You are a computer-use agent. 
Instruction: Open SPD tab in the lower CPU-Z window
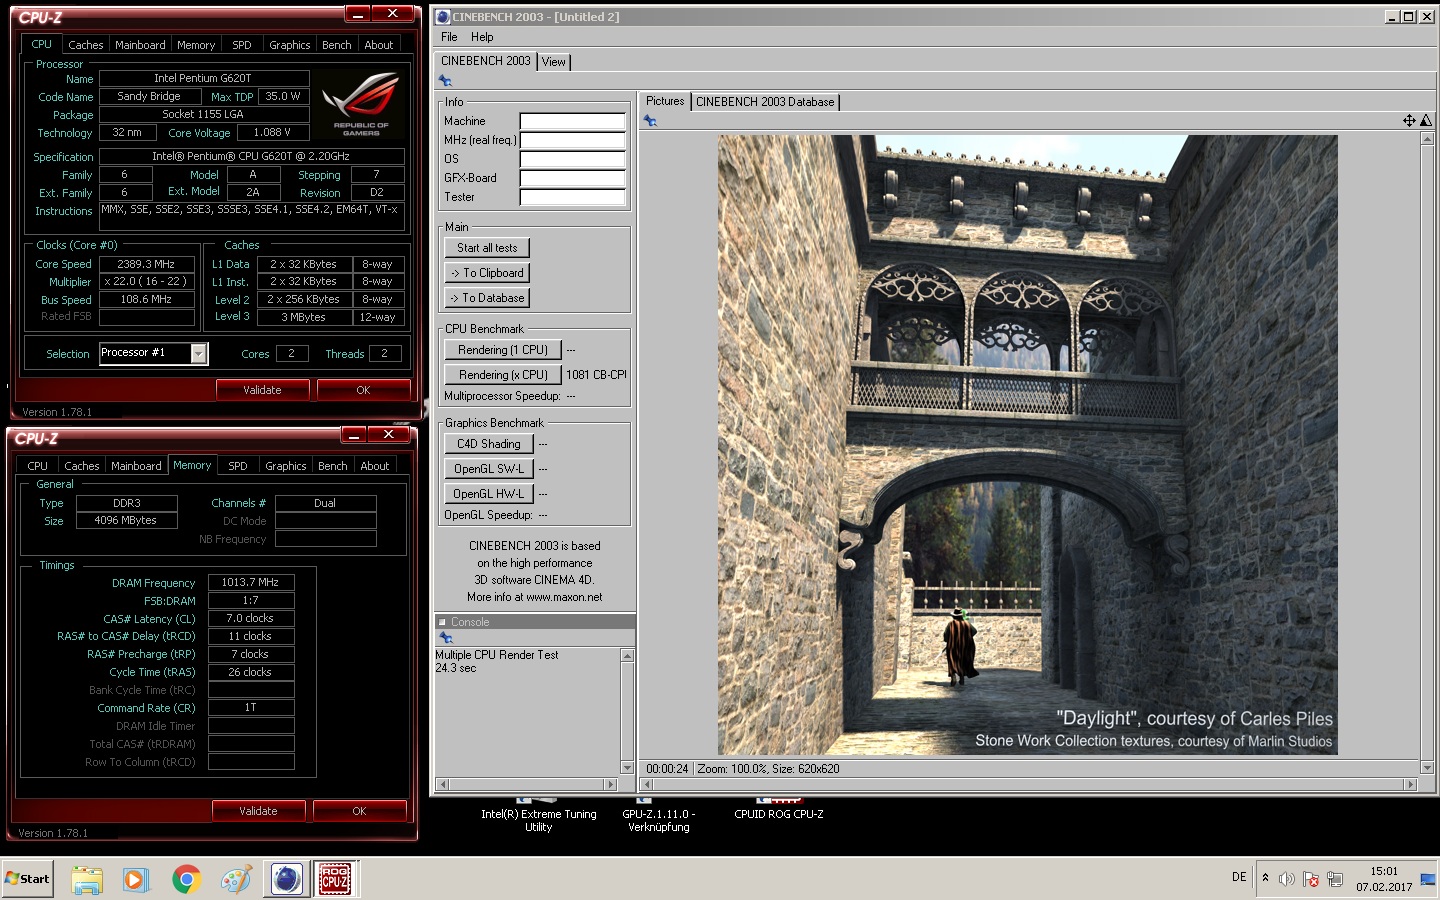pyautogui.click(x=238, y=466)
